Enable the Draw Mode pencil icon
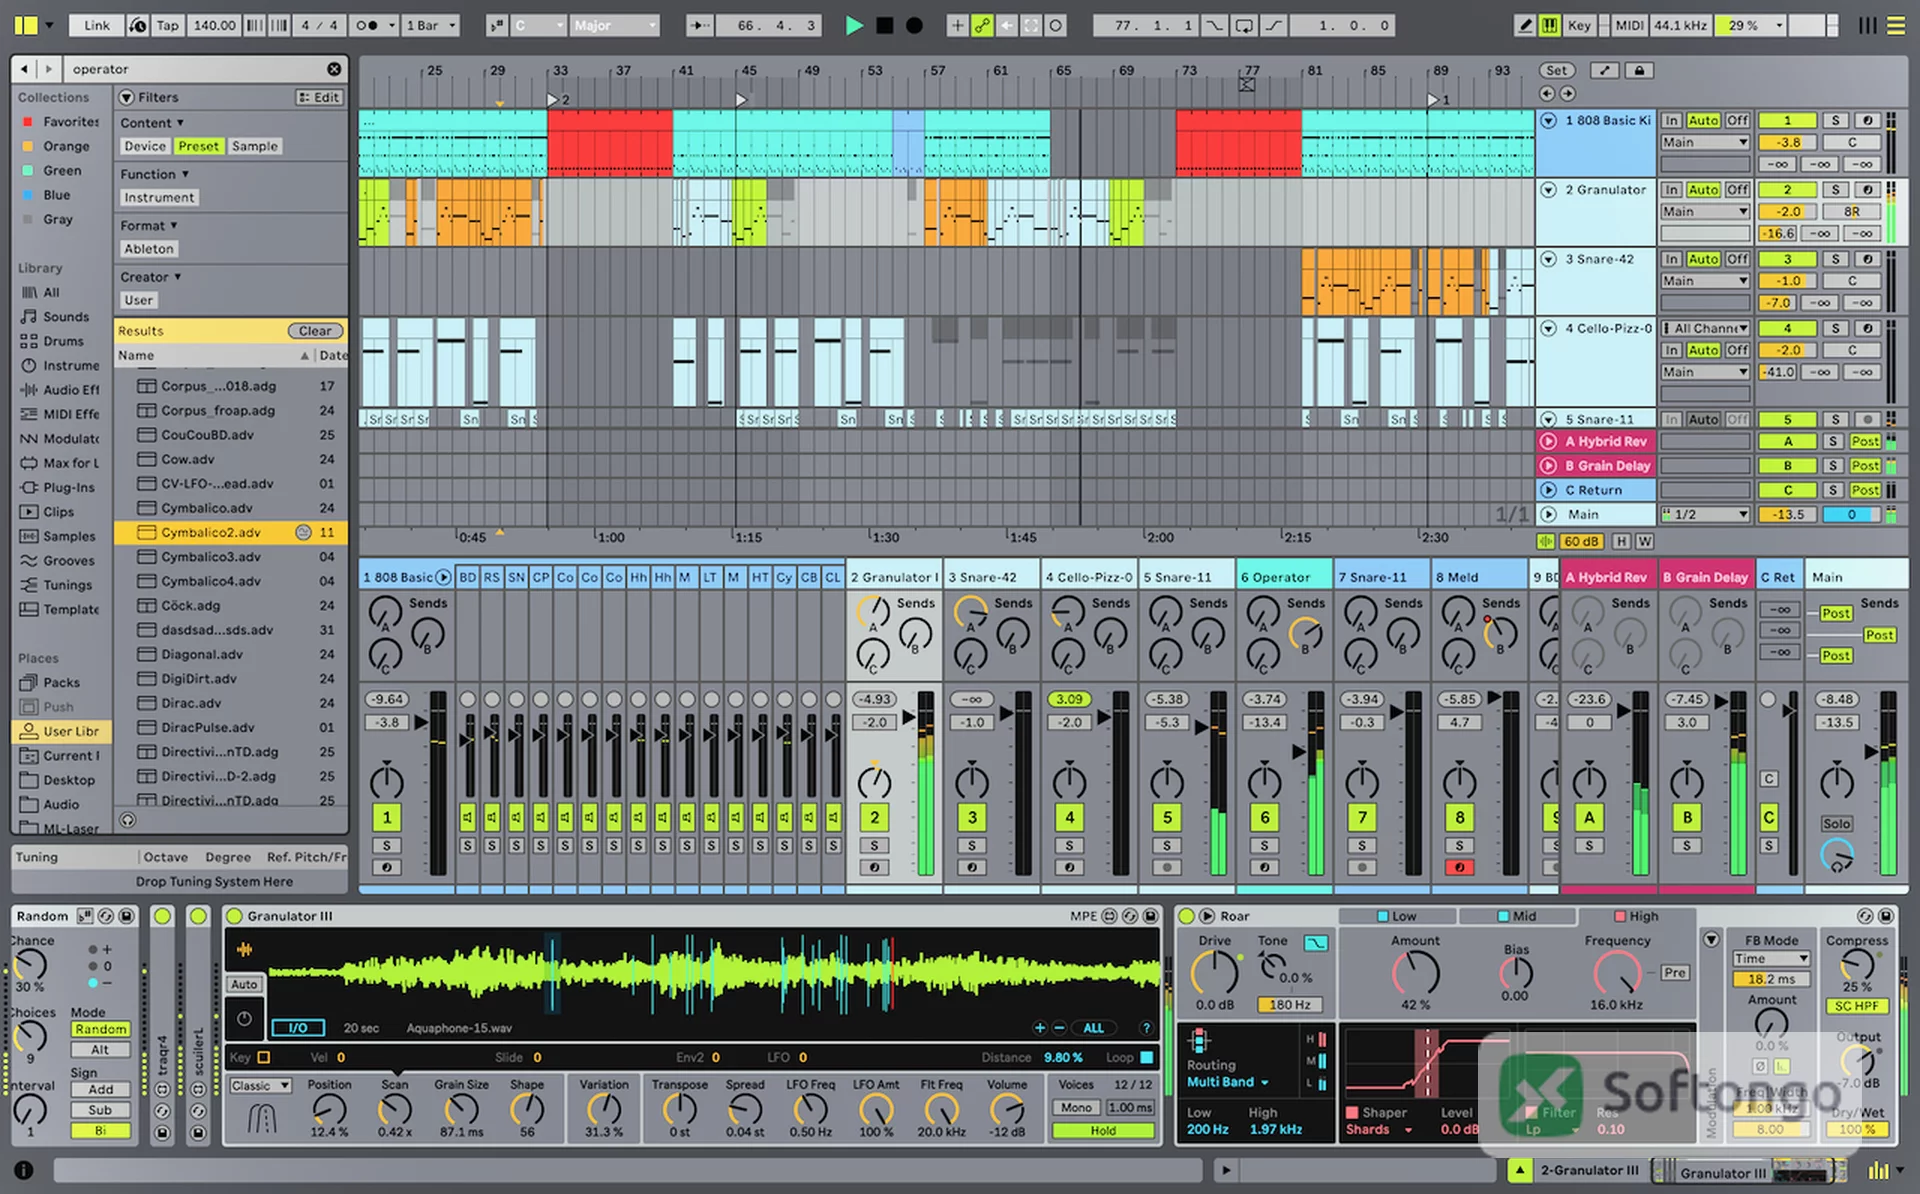Screen dimensions: 1920x1194 [x=1524, y=26]
